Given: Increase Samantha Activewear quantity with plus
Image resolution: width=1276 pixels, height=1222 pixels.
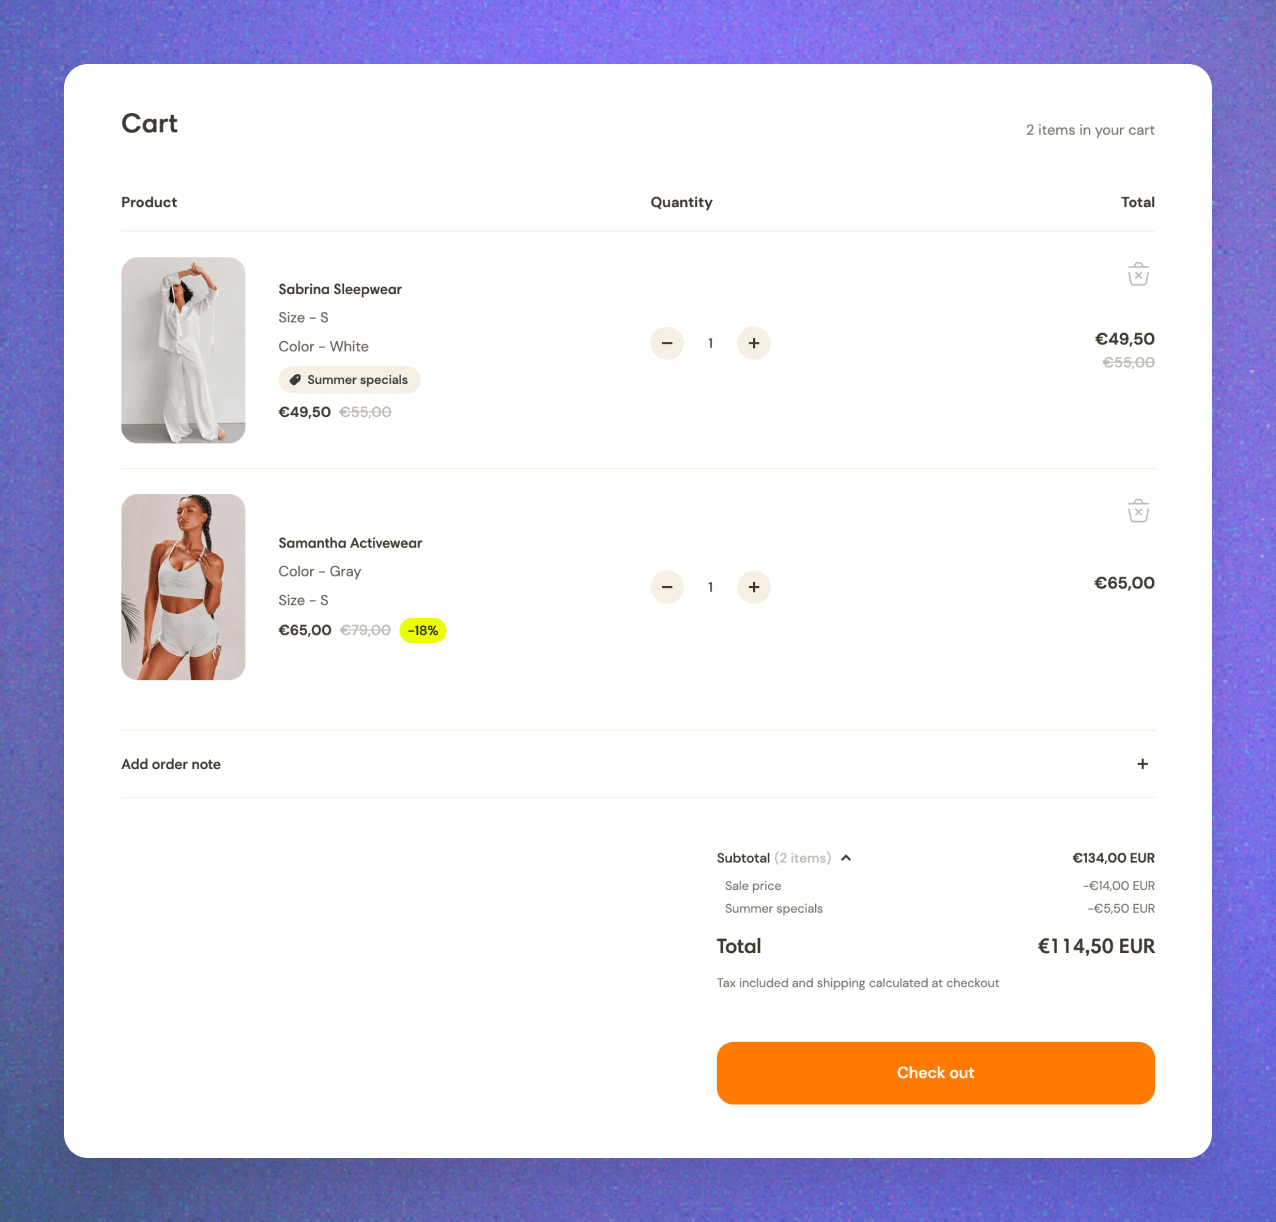Looking at the screenshot, I should pyautogui.click(x=754, y=587).
